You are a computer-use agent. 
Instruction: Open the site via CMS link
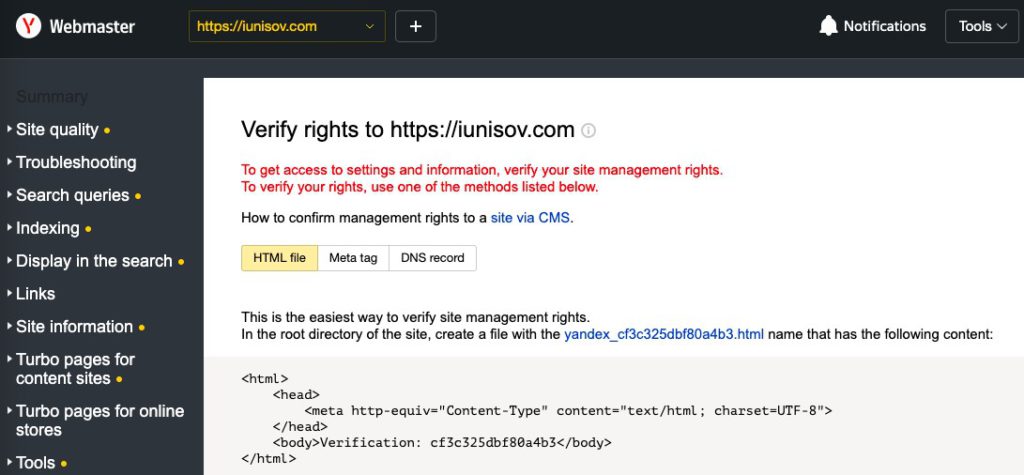(532, 218)
